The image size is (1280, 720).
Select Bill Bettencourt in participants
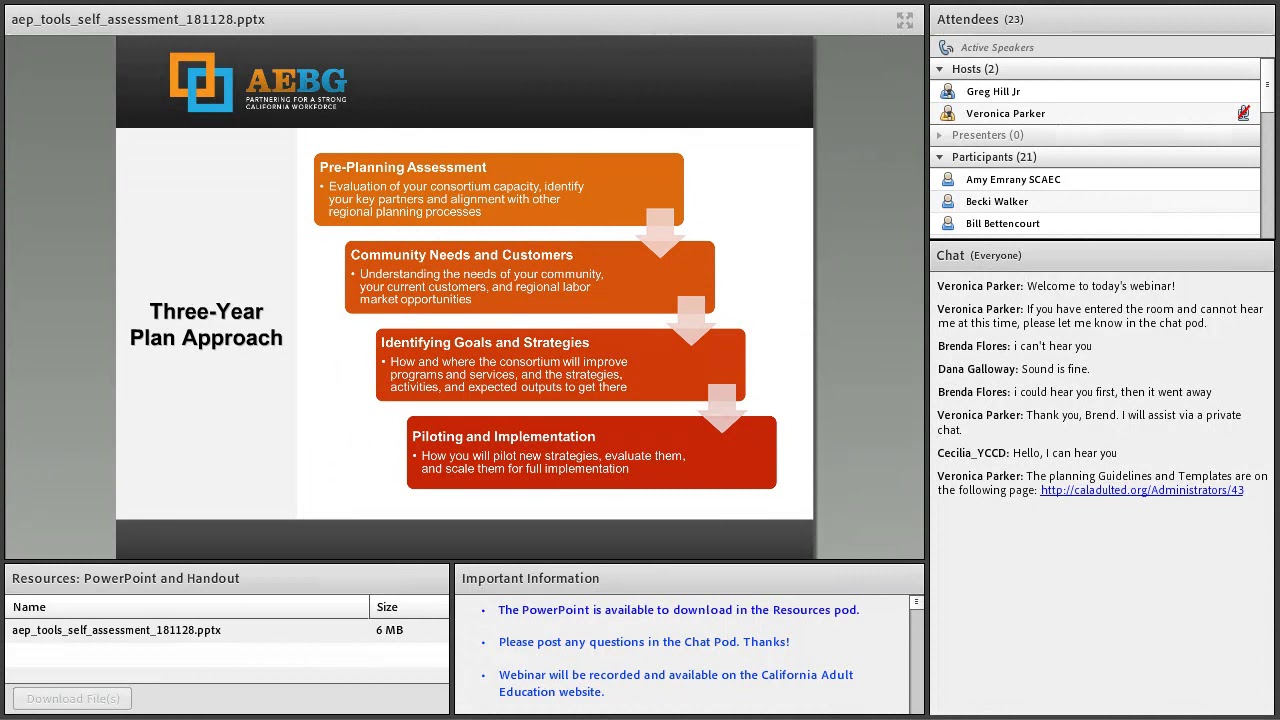click(x=1095, y=223)
